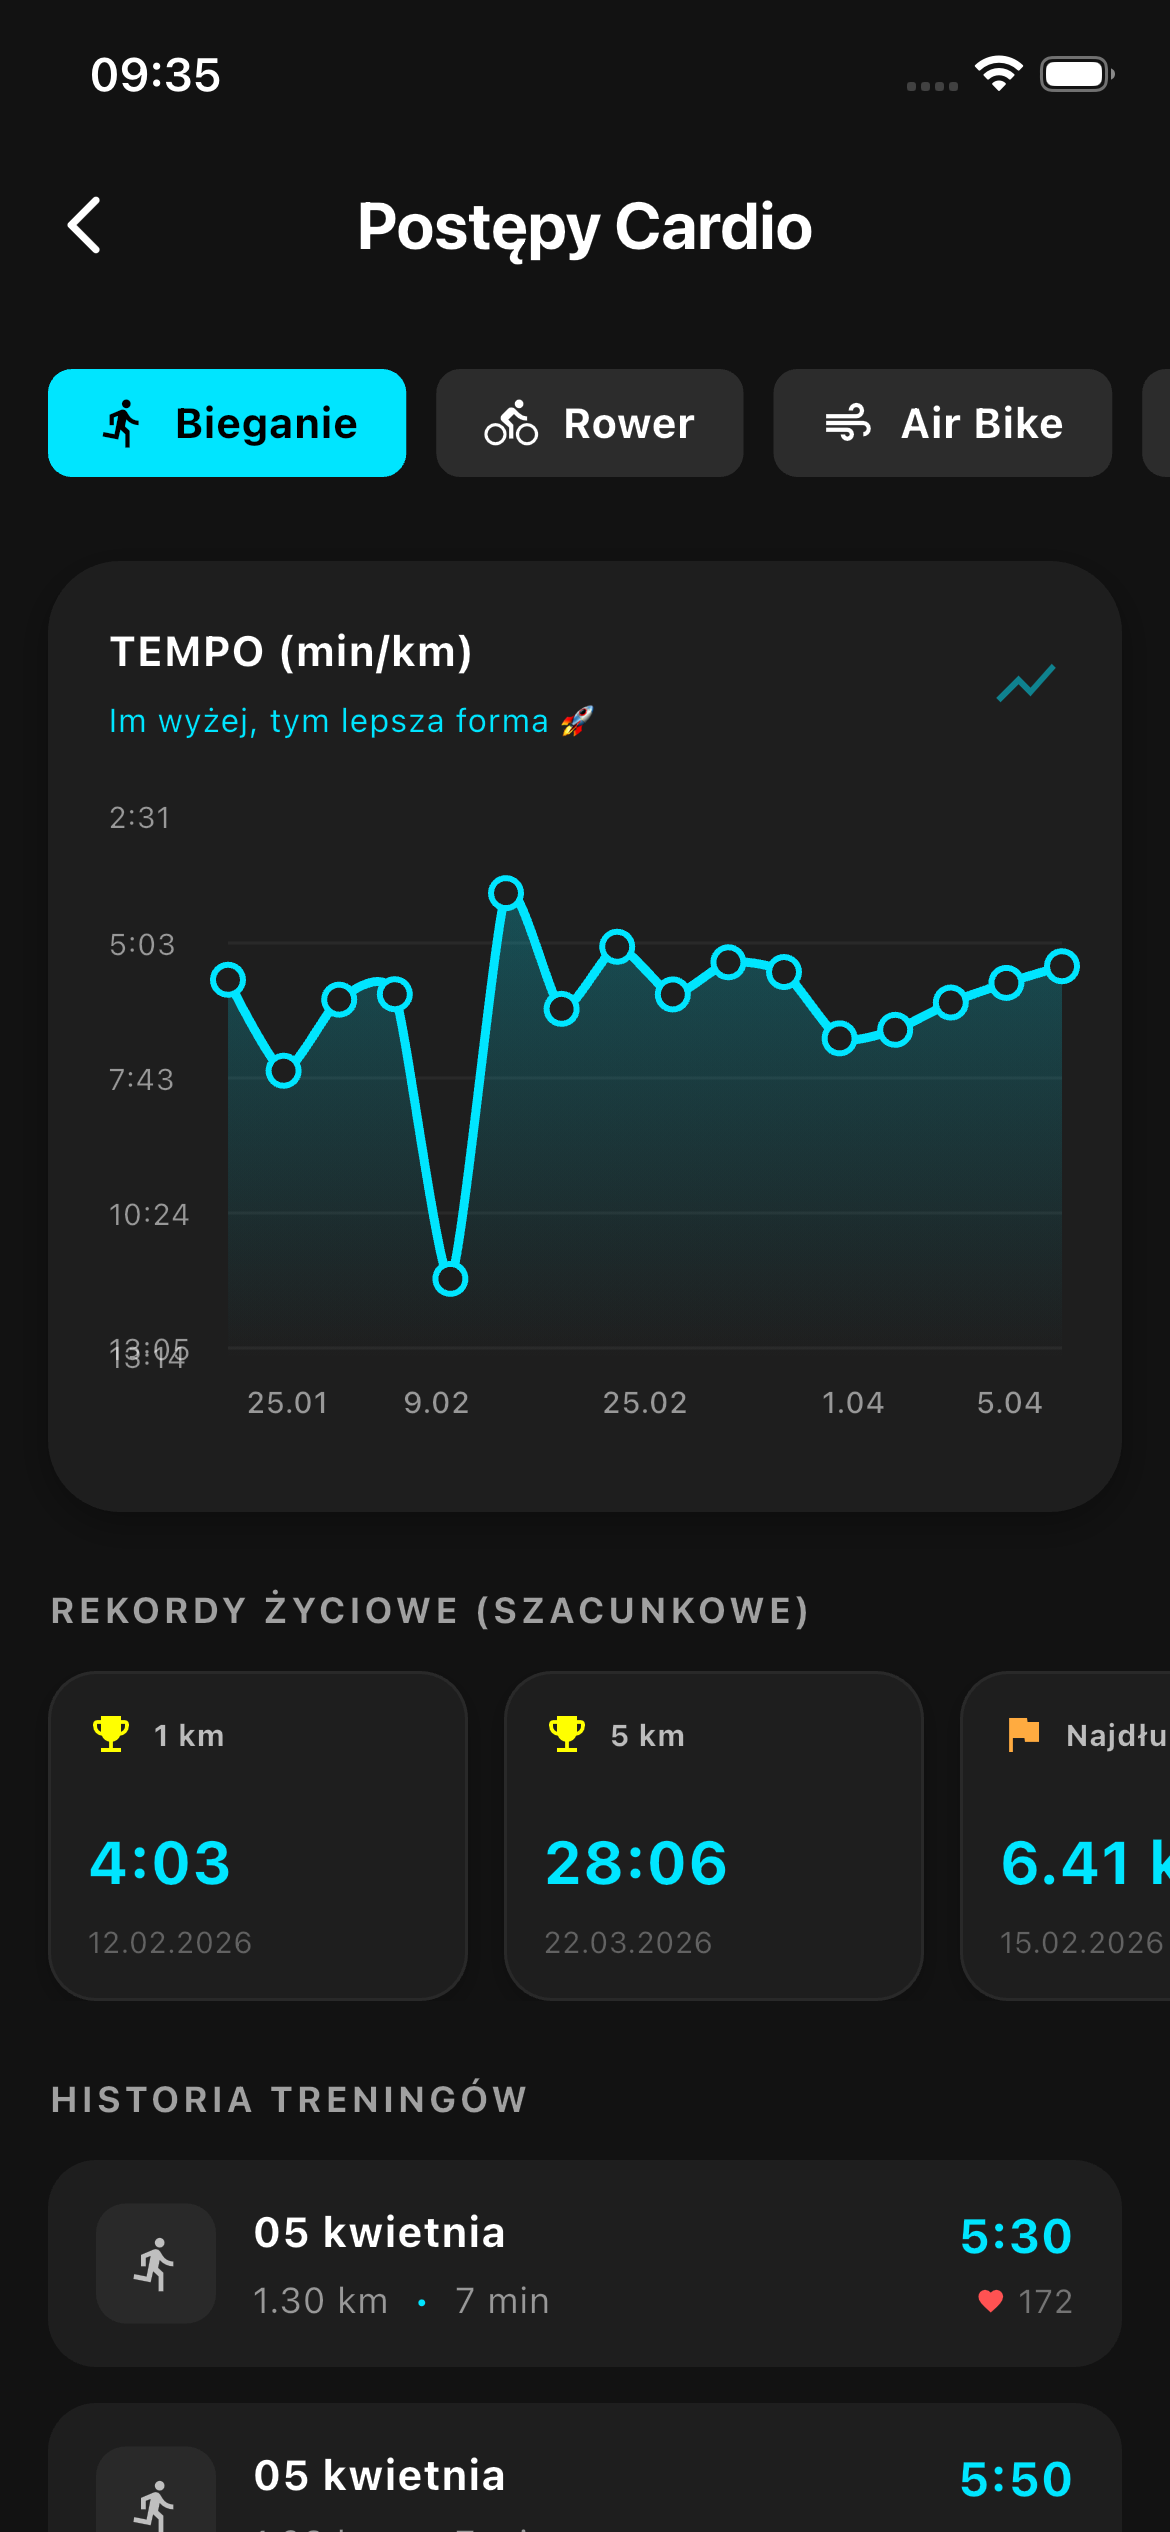The height and width of the screenshot is (2532, 1170).
Task: Click the orange flag icon on the distance record card
Action: [1024, 1735]
